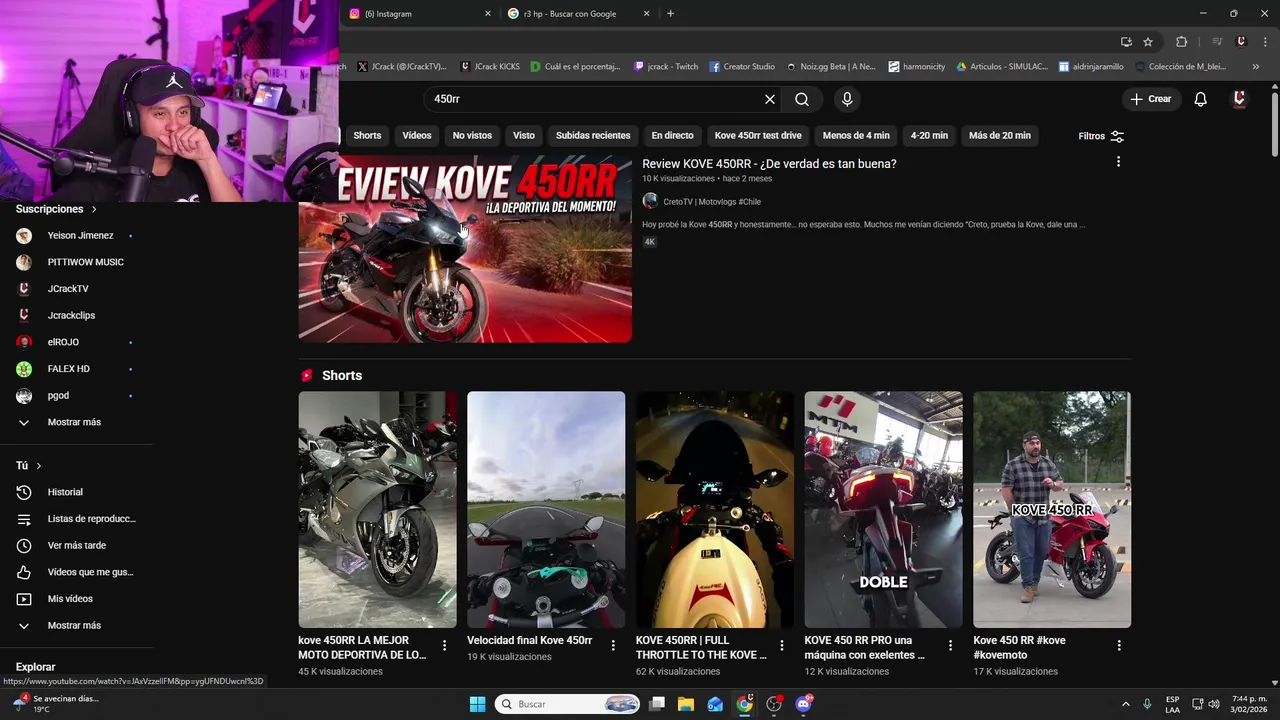The height and width of the screenshot is (720, 1280).
Task: Open the Filtros panel
Action: (x=1101, y=136)
